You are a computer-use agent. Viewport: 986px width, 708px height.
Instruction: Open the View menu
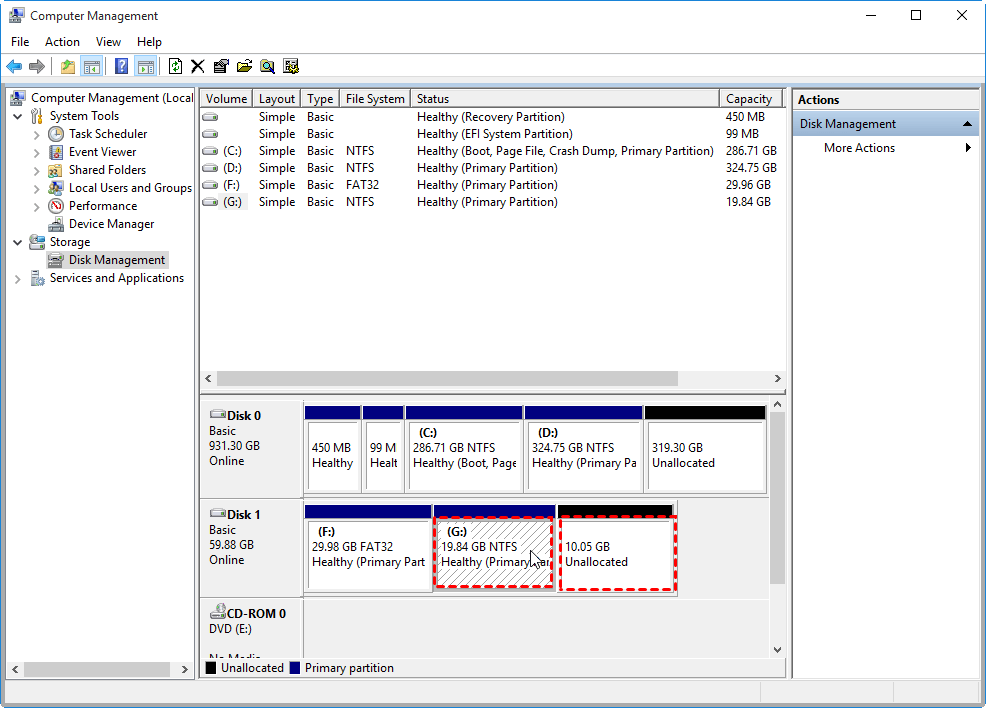(108, 42)
